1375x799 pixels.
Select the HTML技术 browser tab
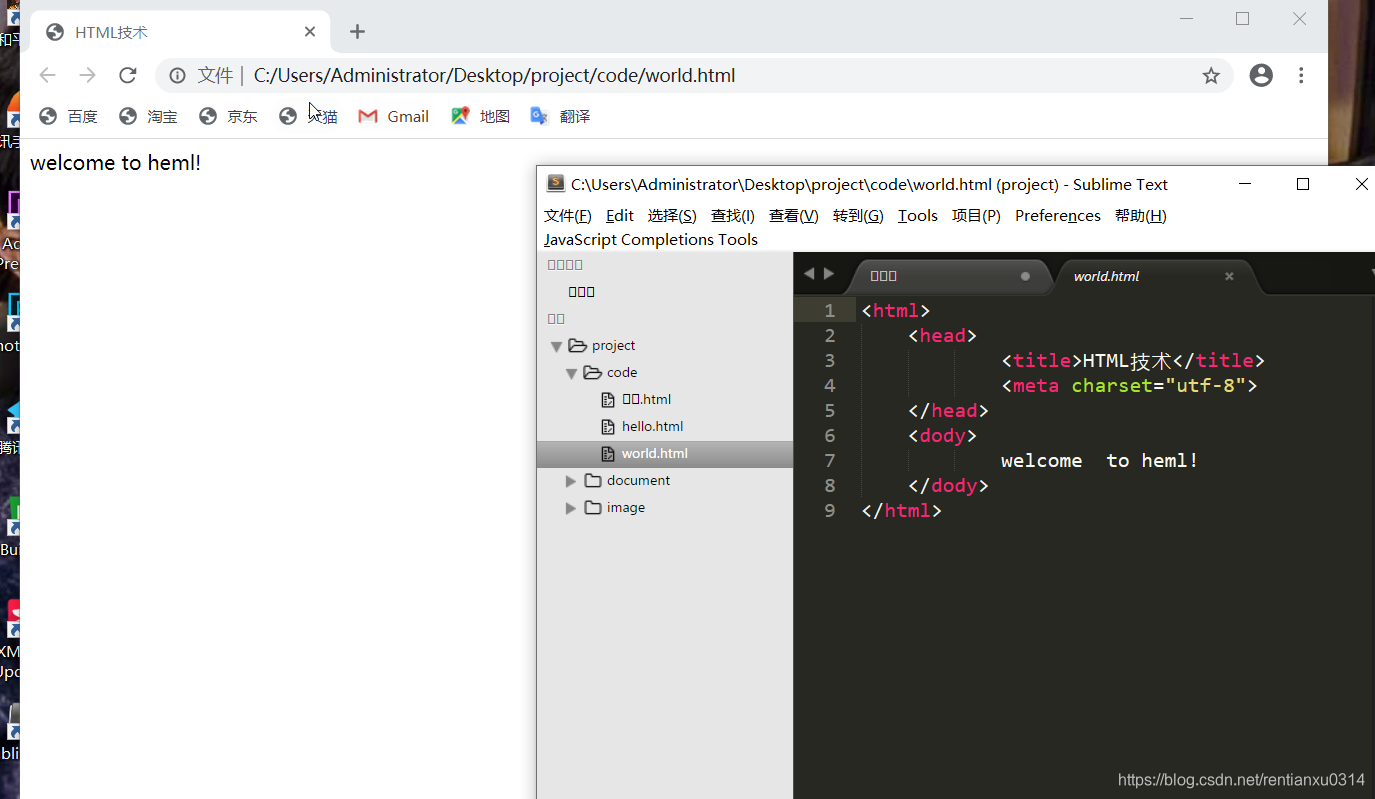point(180,32)
